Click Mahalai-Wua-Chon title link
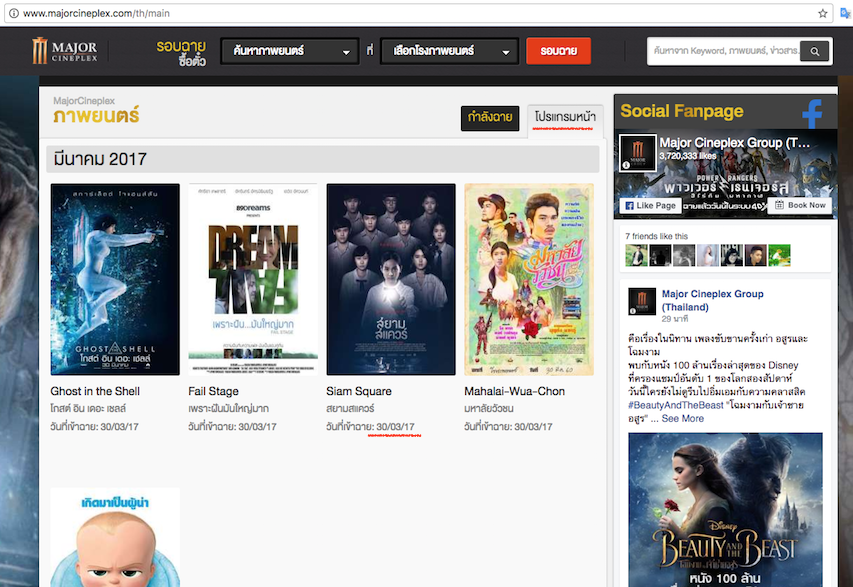 [515, 391]
